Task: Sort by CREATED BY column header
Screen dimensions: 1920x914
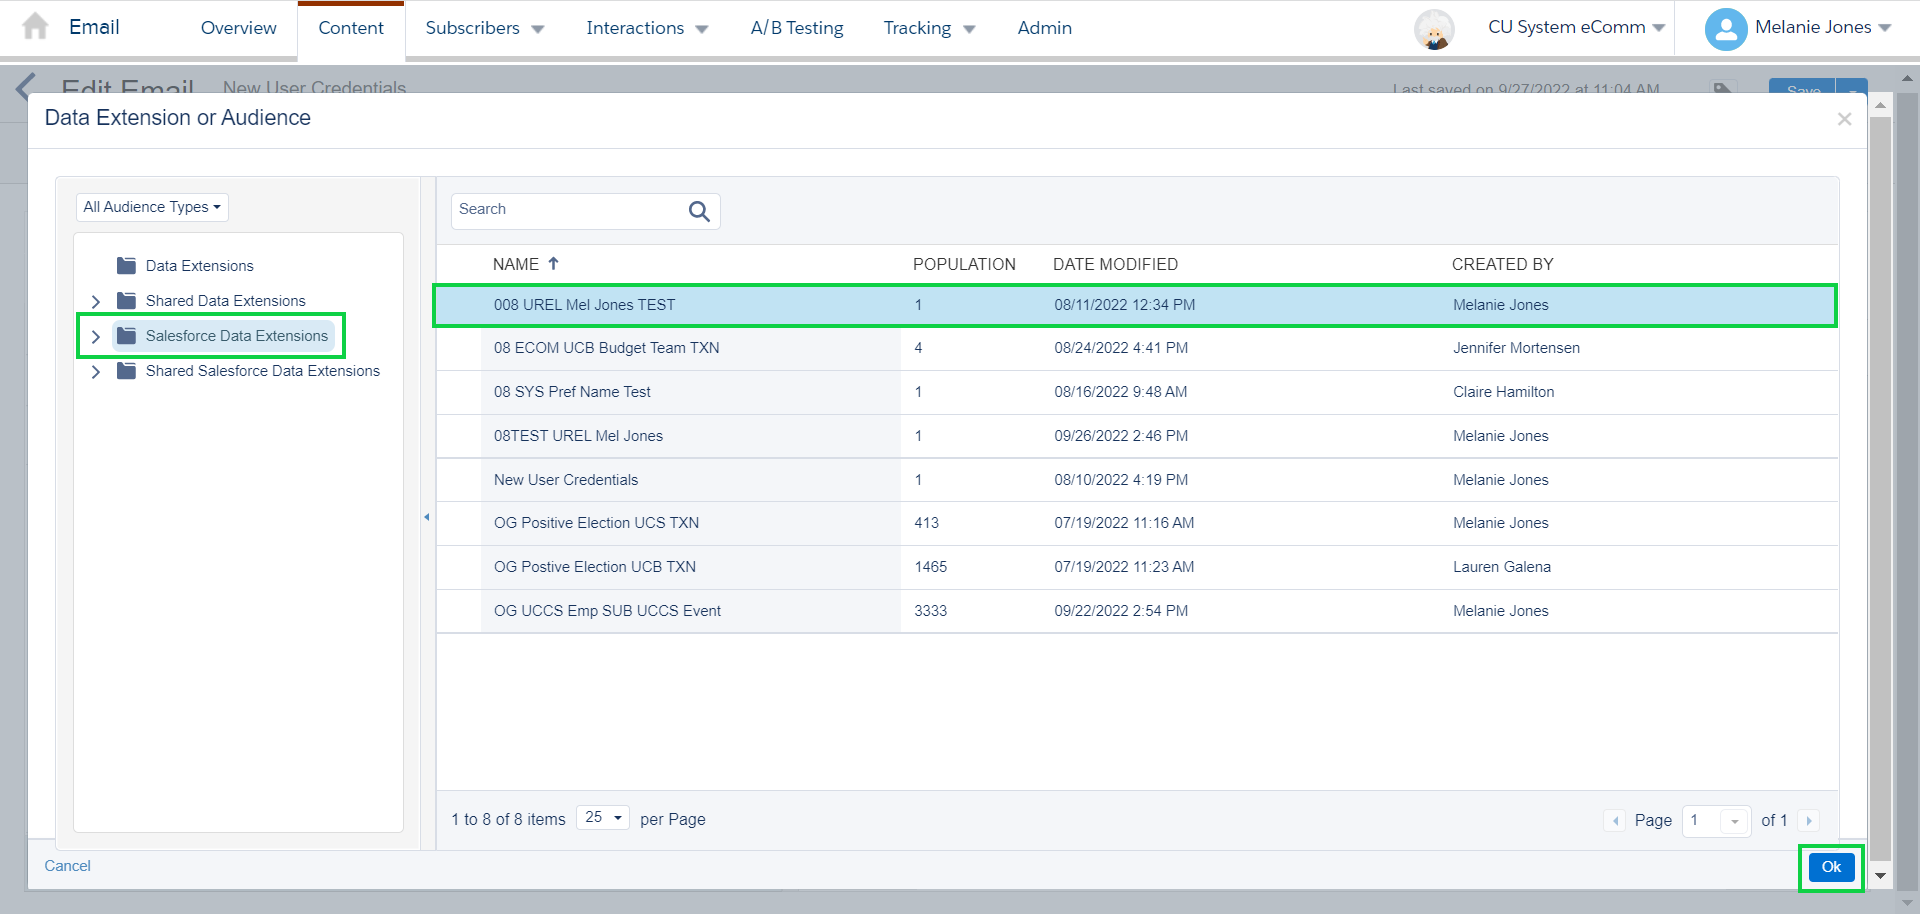Action: click(x=1502, y=264)
